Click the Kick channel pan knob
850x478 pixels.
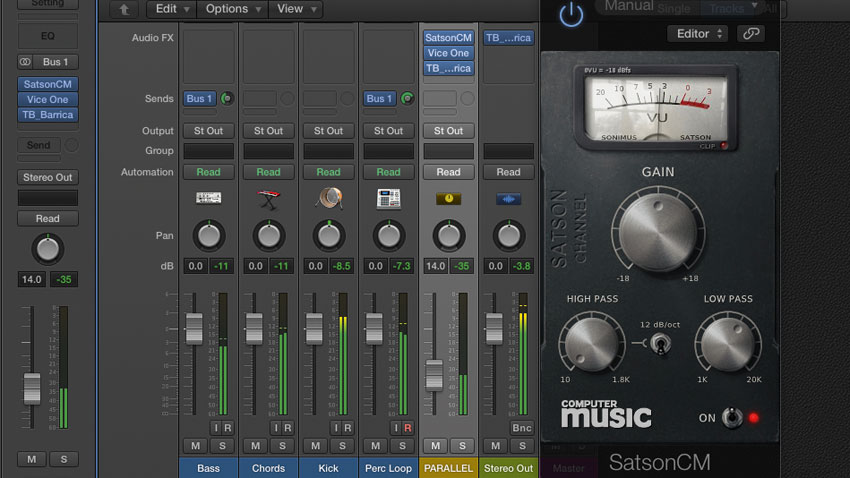click(329, 235)
